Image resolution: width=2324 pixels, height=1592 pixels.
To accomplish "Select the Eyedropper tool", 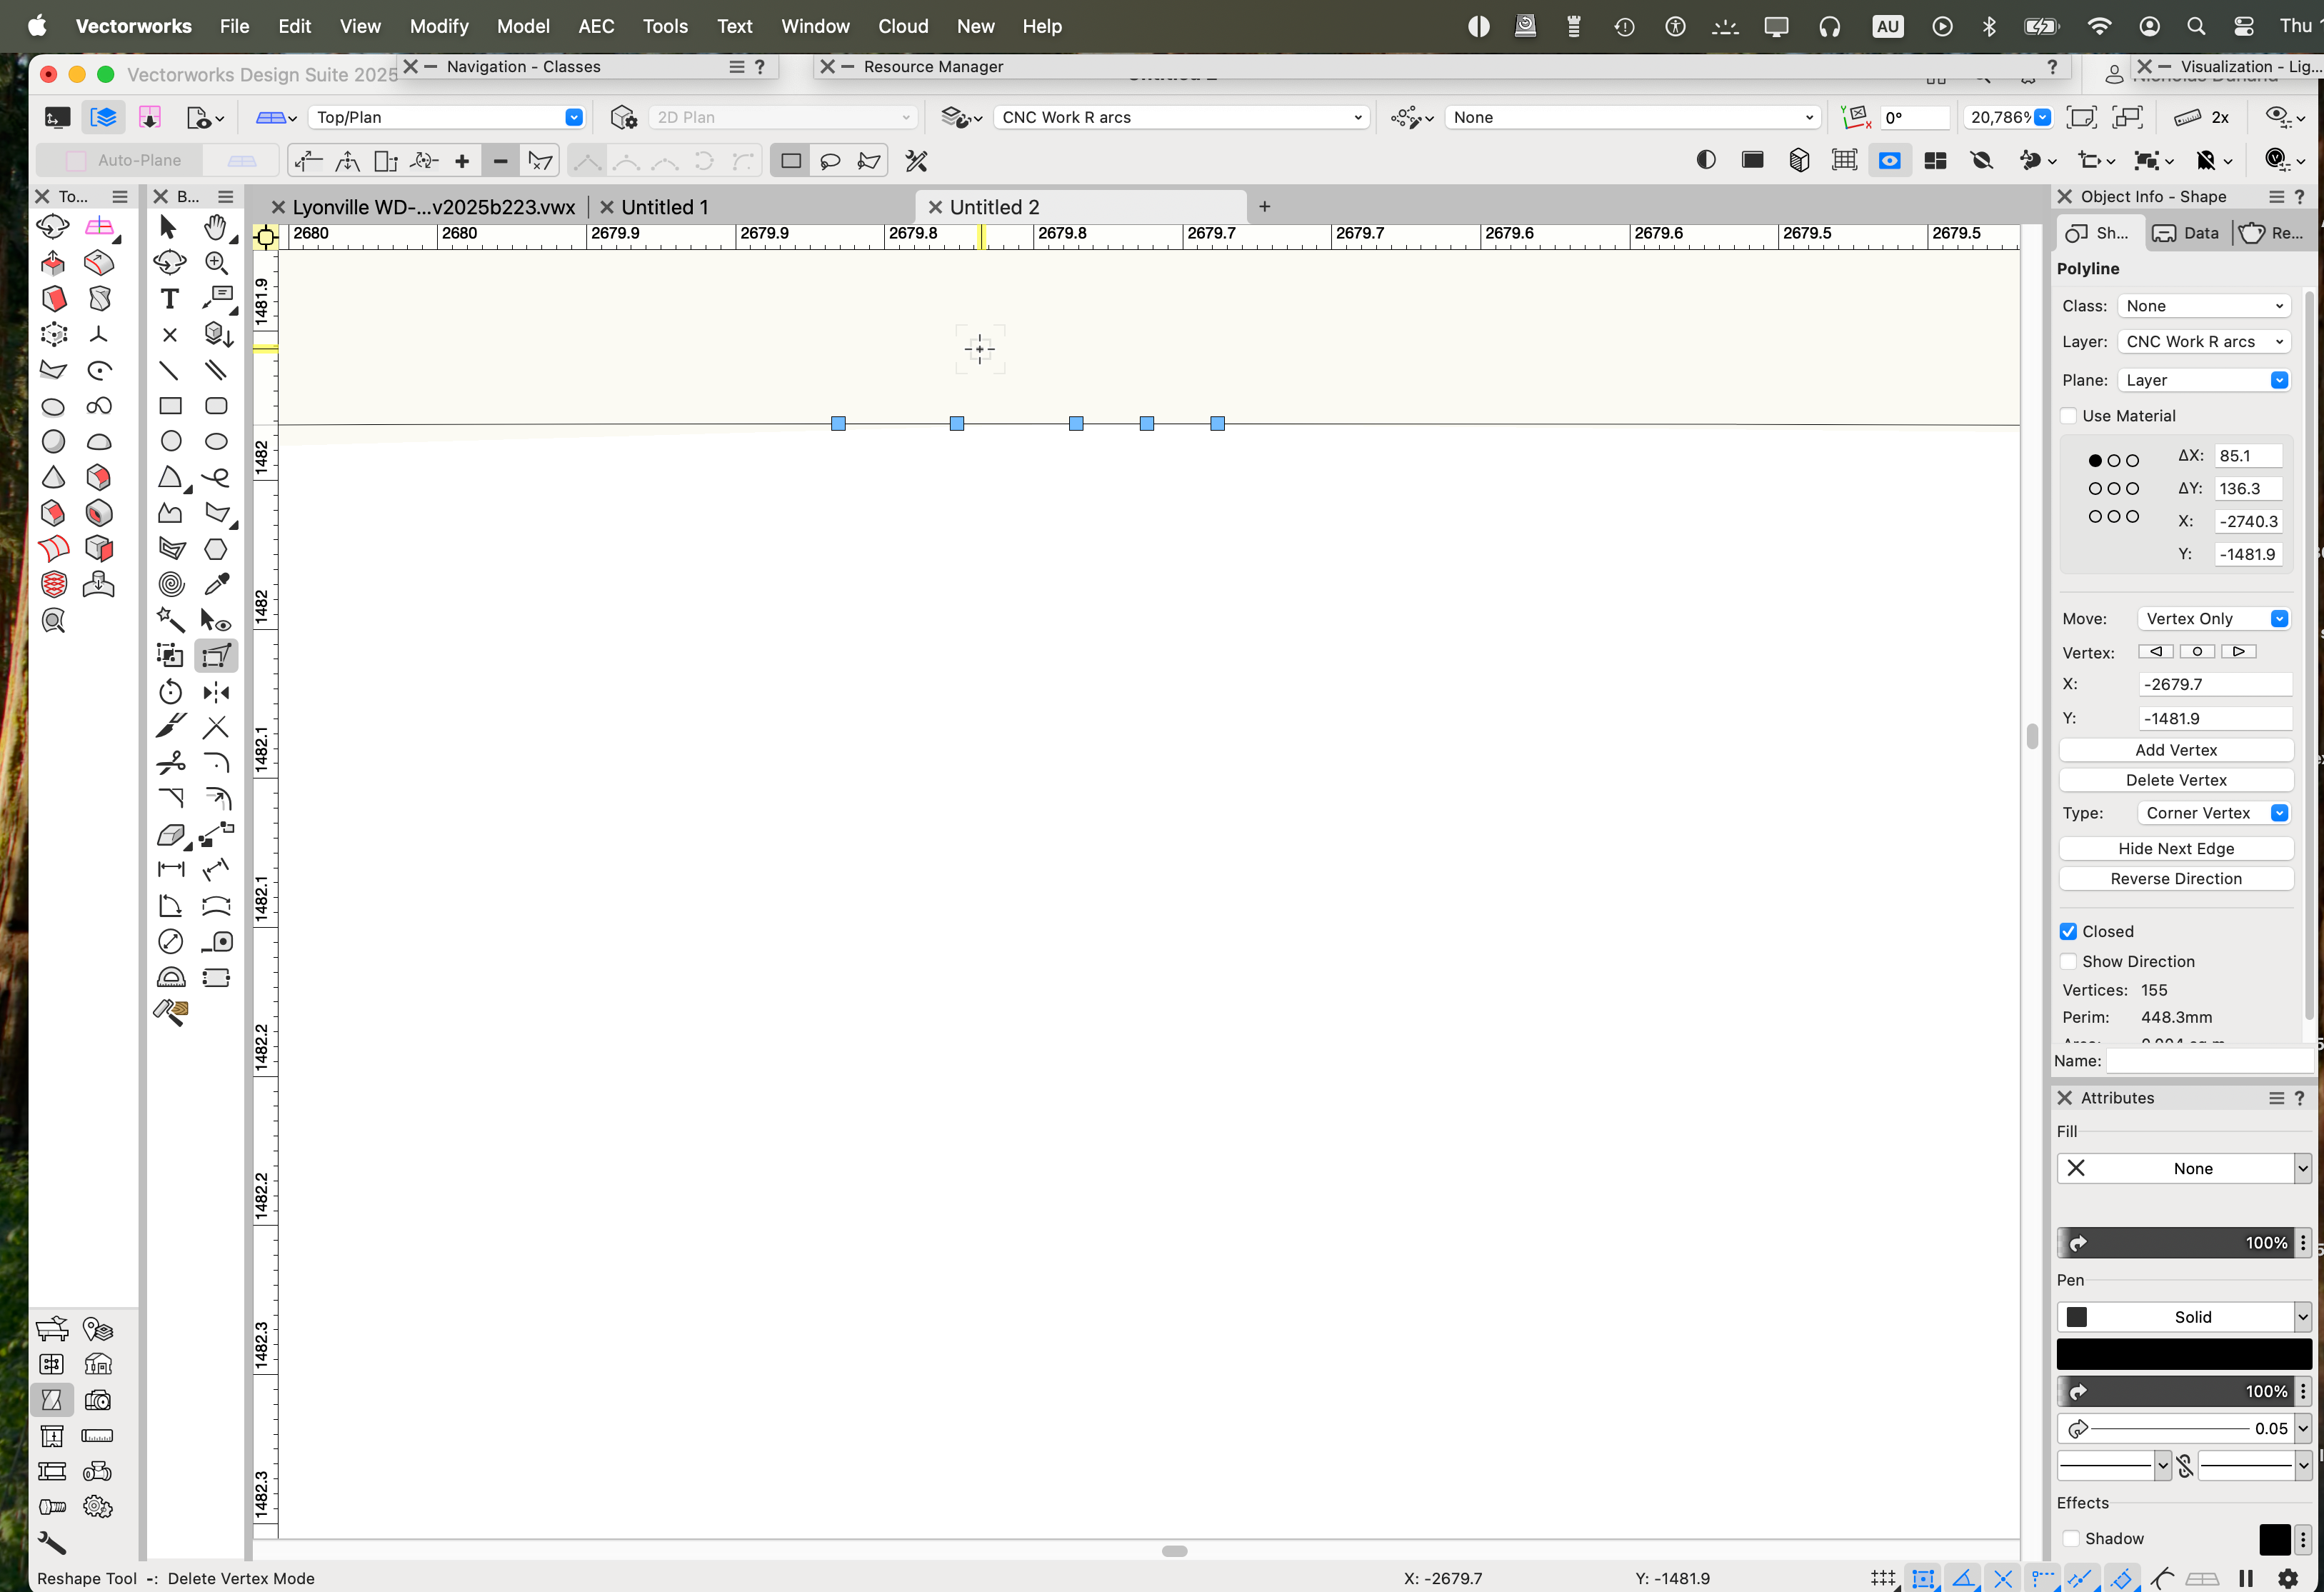I will pos(216,584).
